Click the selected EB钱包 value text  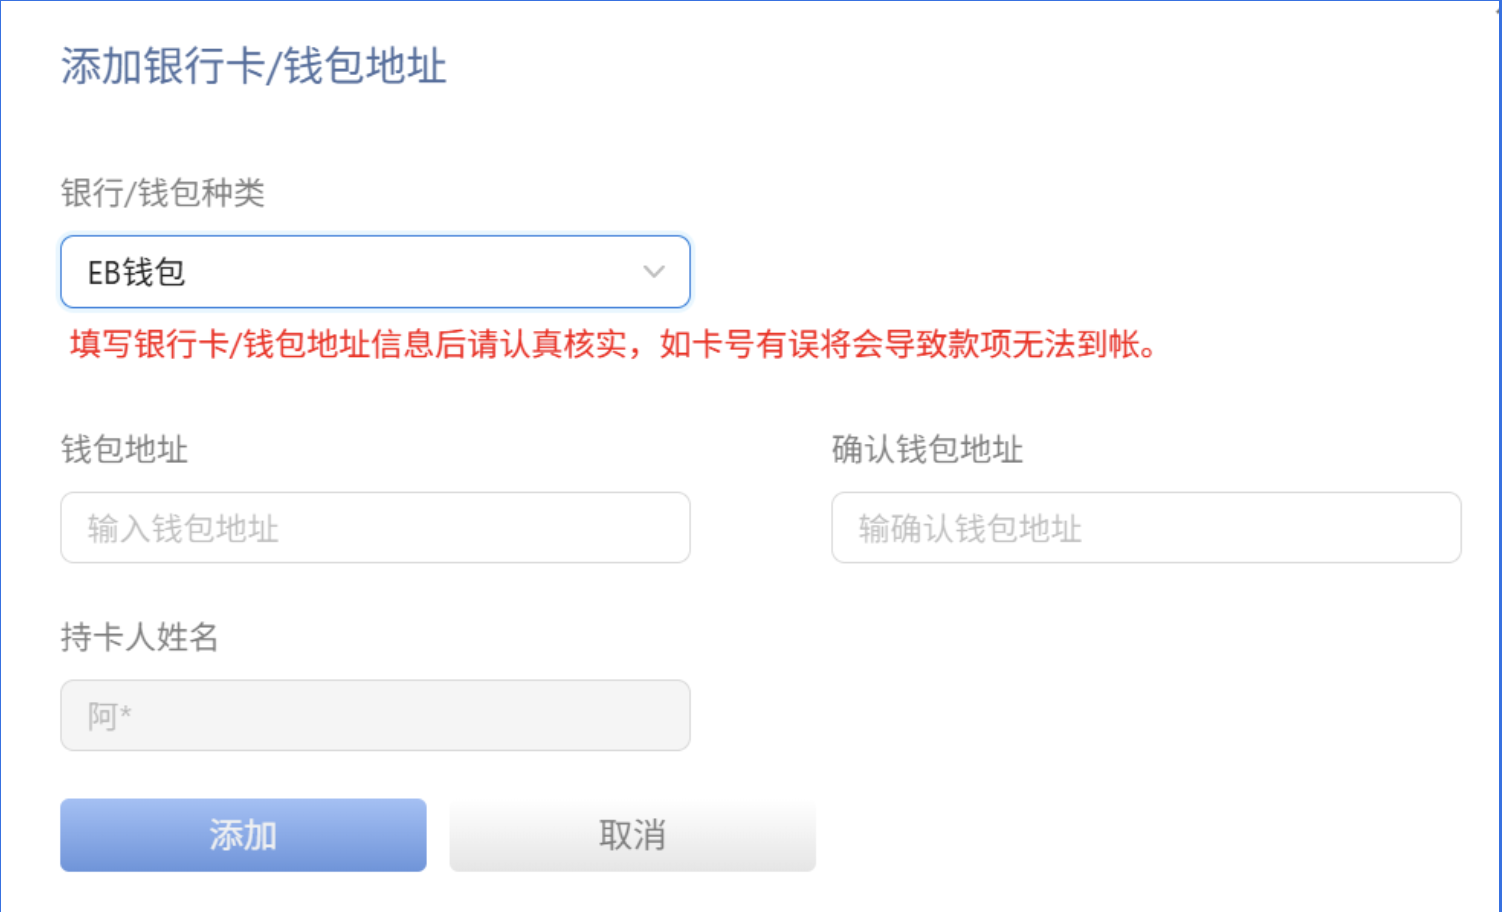[137, 272]
